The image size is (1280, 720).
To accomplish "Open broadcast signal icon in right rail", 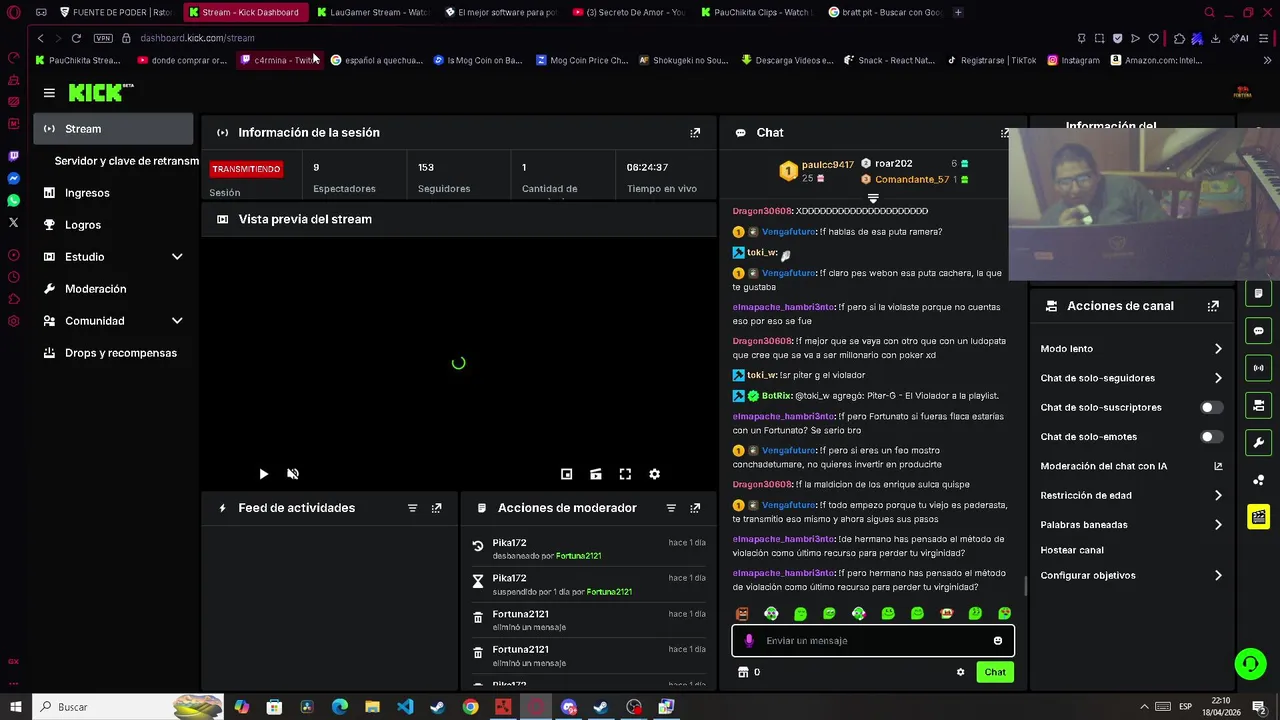I will point(1259,368).
